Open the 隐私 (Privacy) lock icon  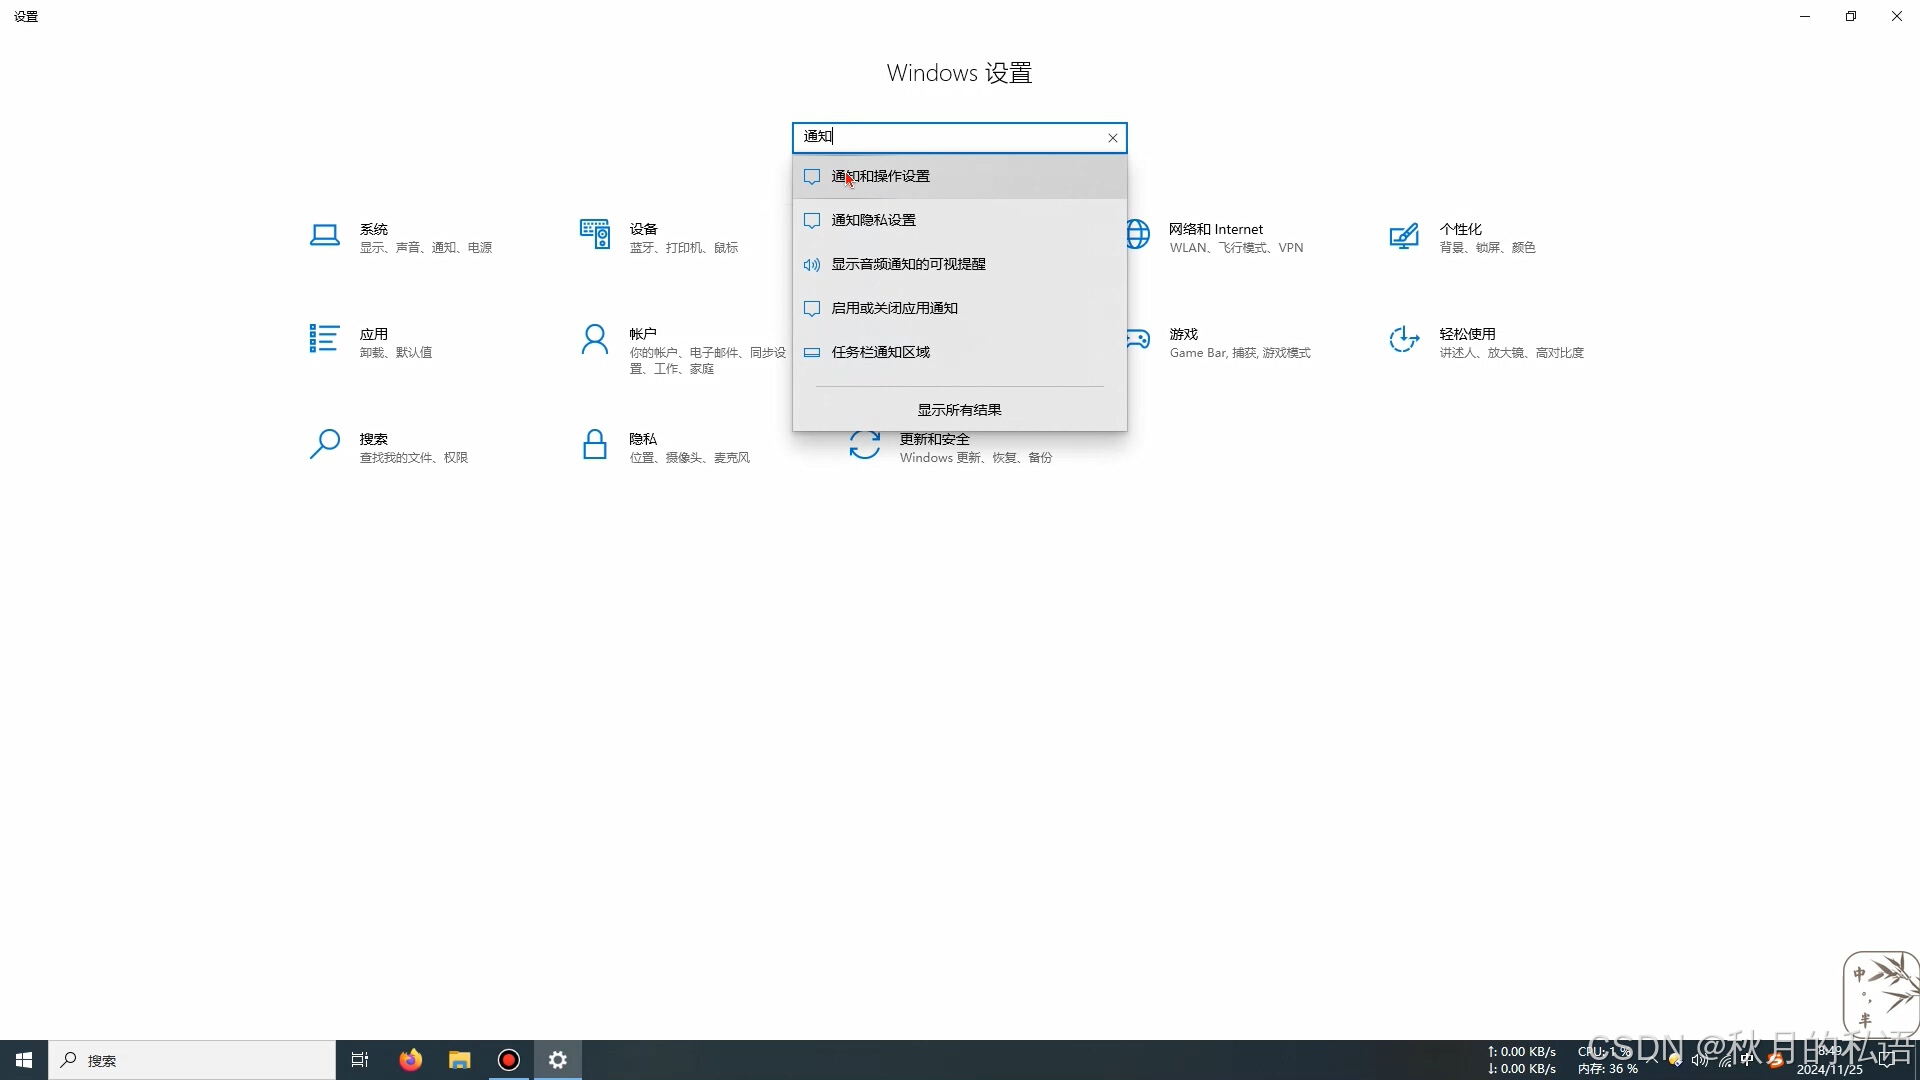point(595,444)
